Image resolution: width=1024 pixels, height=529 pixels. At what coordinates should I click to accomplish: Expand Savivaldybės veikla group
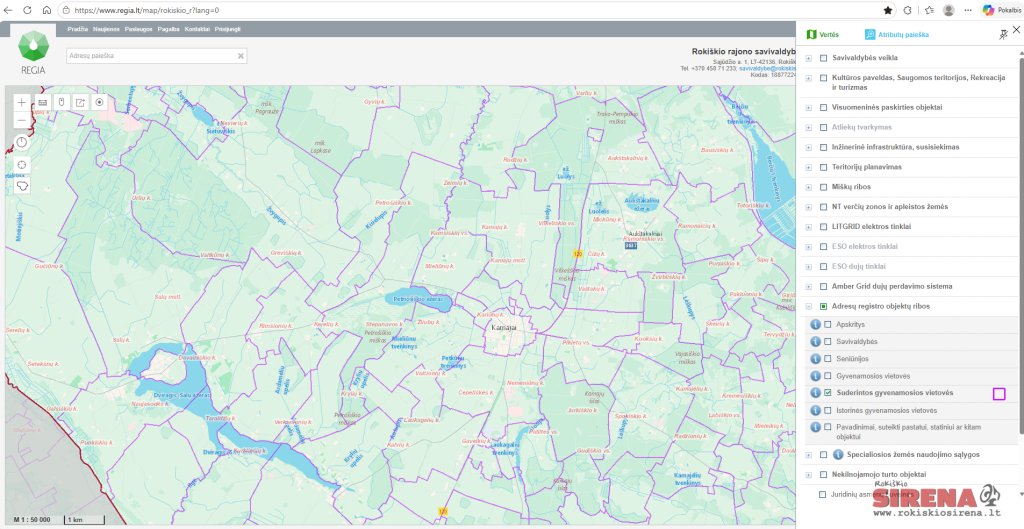(x=808, y=58)
